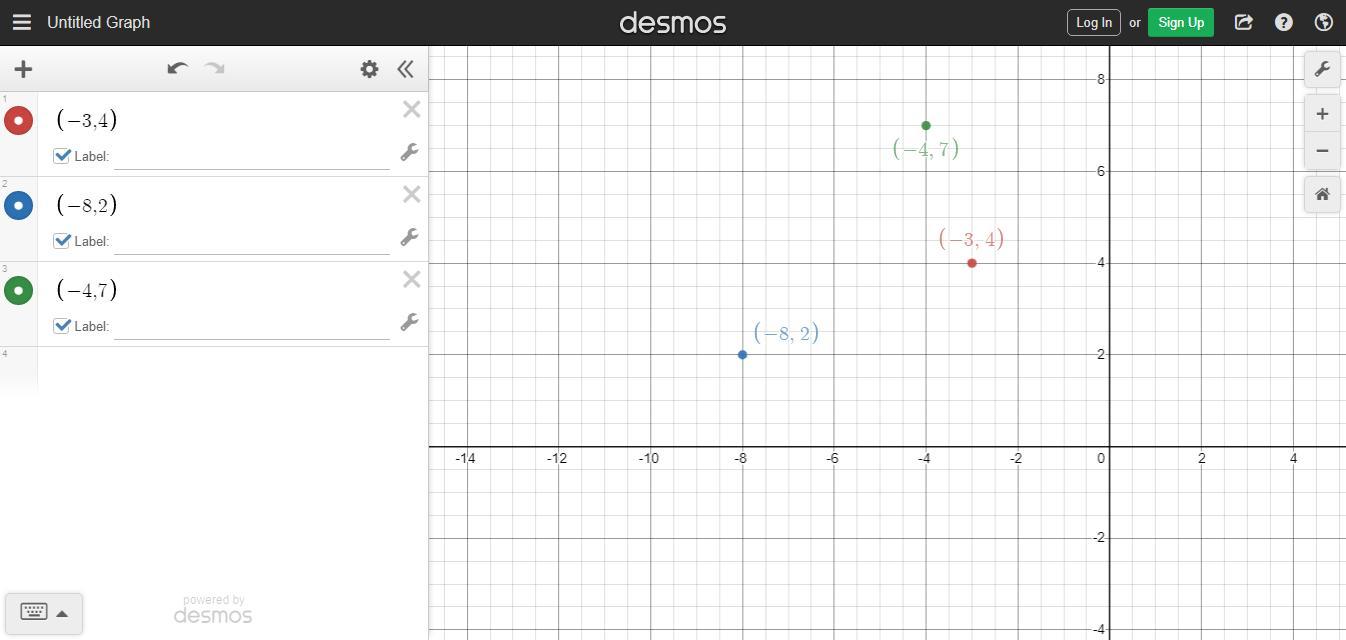
Task: Open expression list settings gear
Action: (x=369, y=69)
